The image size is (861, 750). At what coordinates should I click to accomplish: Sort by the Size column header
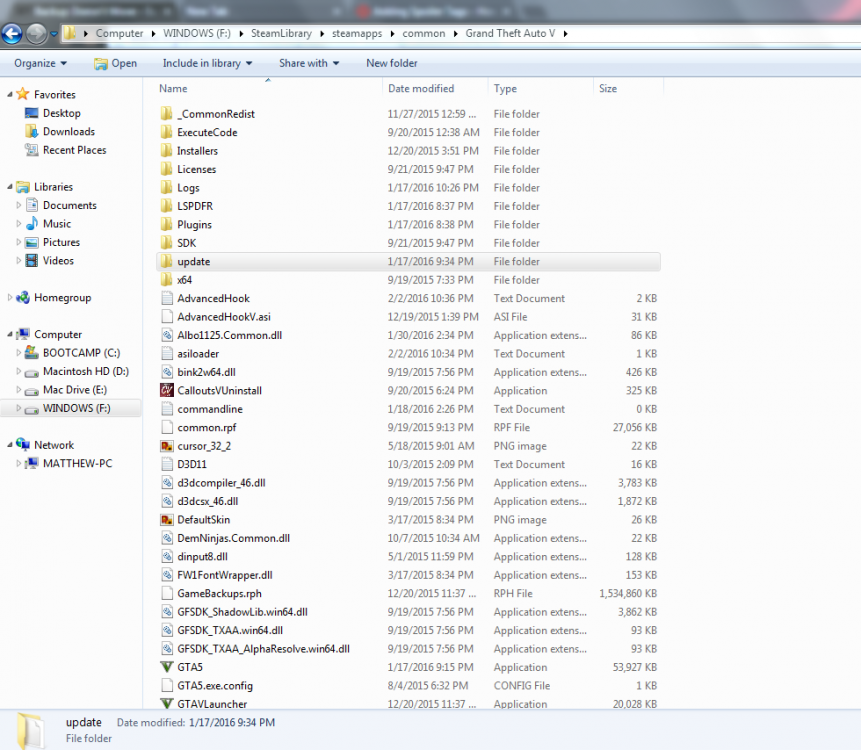pos(607,88)
